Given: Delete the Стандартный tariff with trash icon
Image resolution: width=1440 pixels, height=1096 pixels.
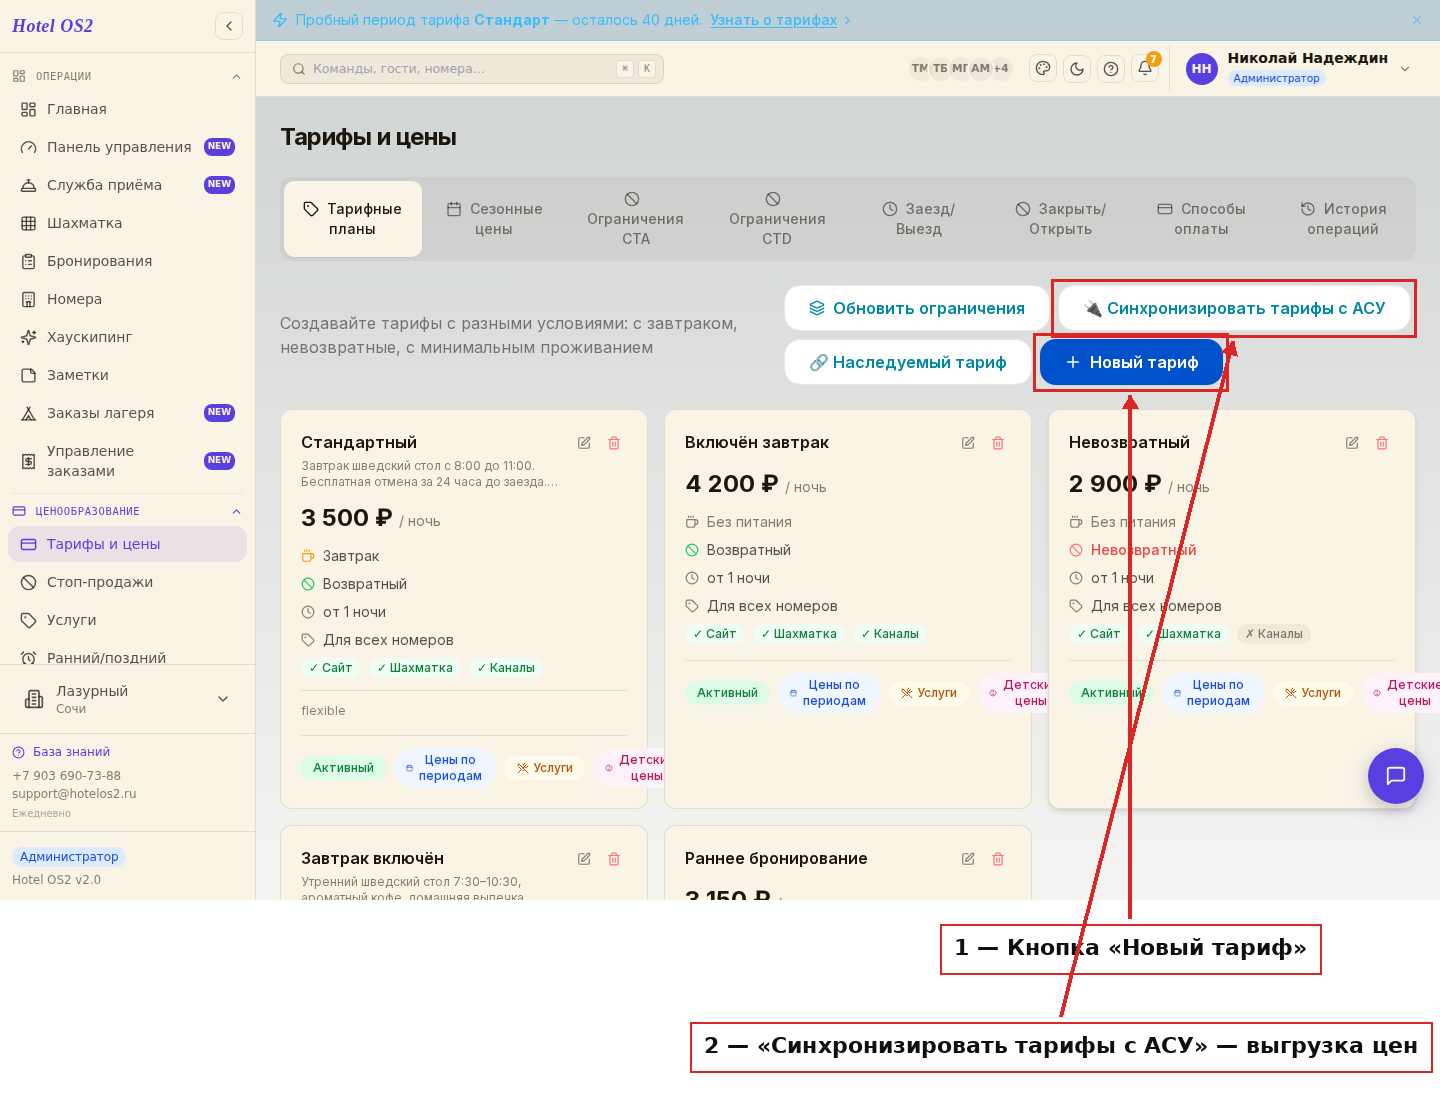Looking at the screenshot, I should pyautogui.click(x=614, y=443).
